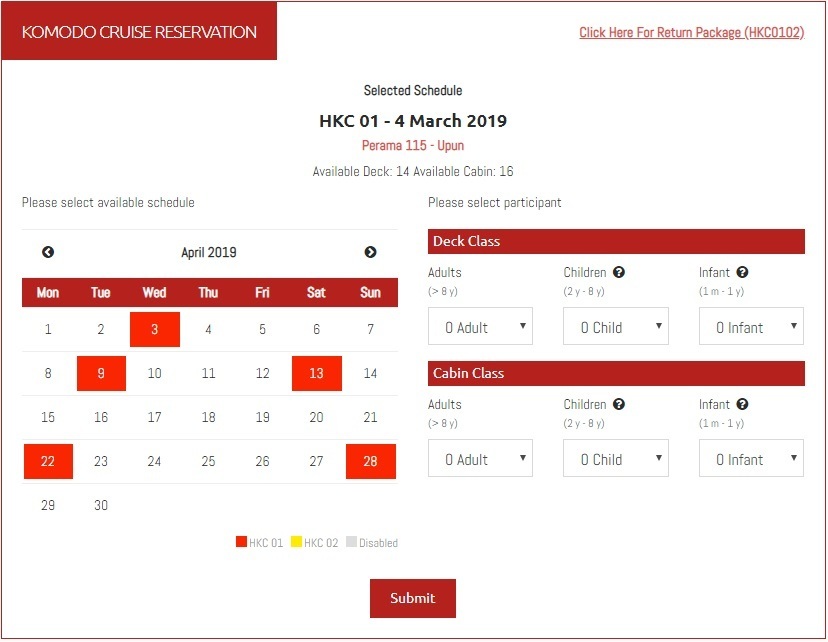This screenshot has width=828, height=642.
Task: Click date 1 in the calendar
Action: coord(48,329)
